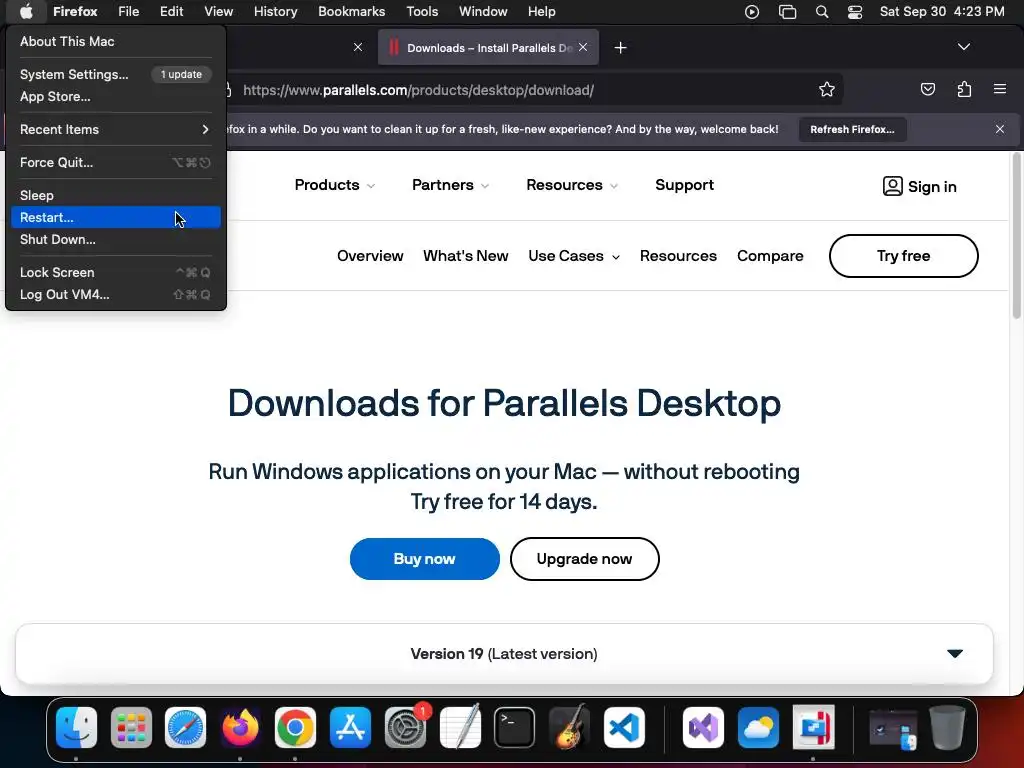Open About This Mac
1024x768 pixels.
(116, 41)
